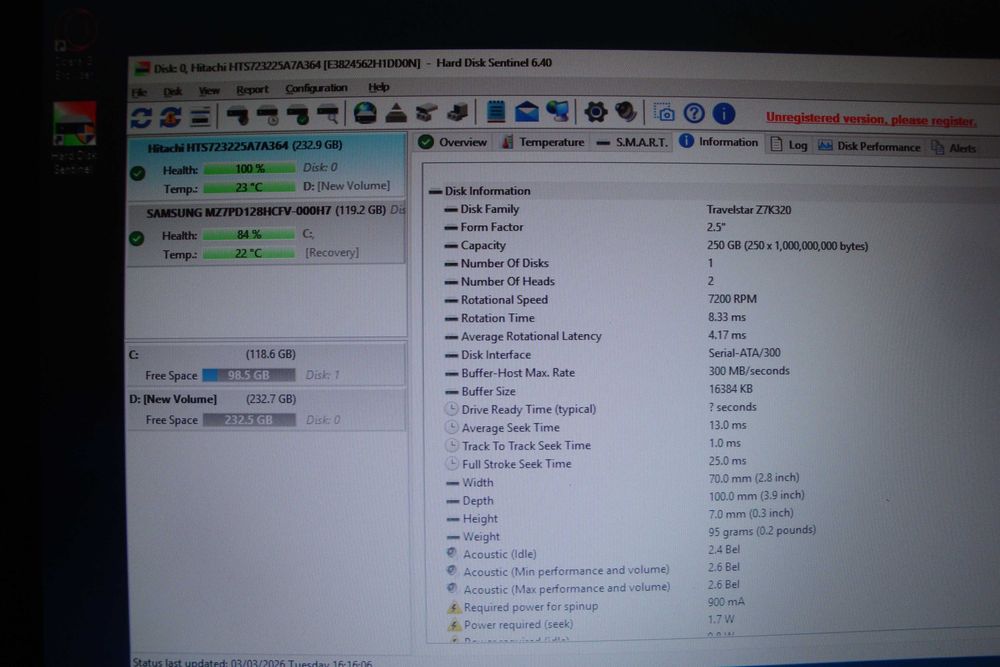Viewport: 1000px width, 667px height.
Task: Click the SAMSUNG 22 °C temperature bar
Action: pyautogui.click(x=249, y=254)
